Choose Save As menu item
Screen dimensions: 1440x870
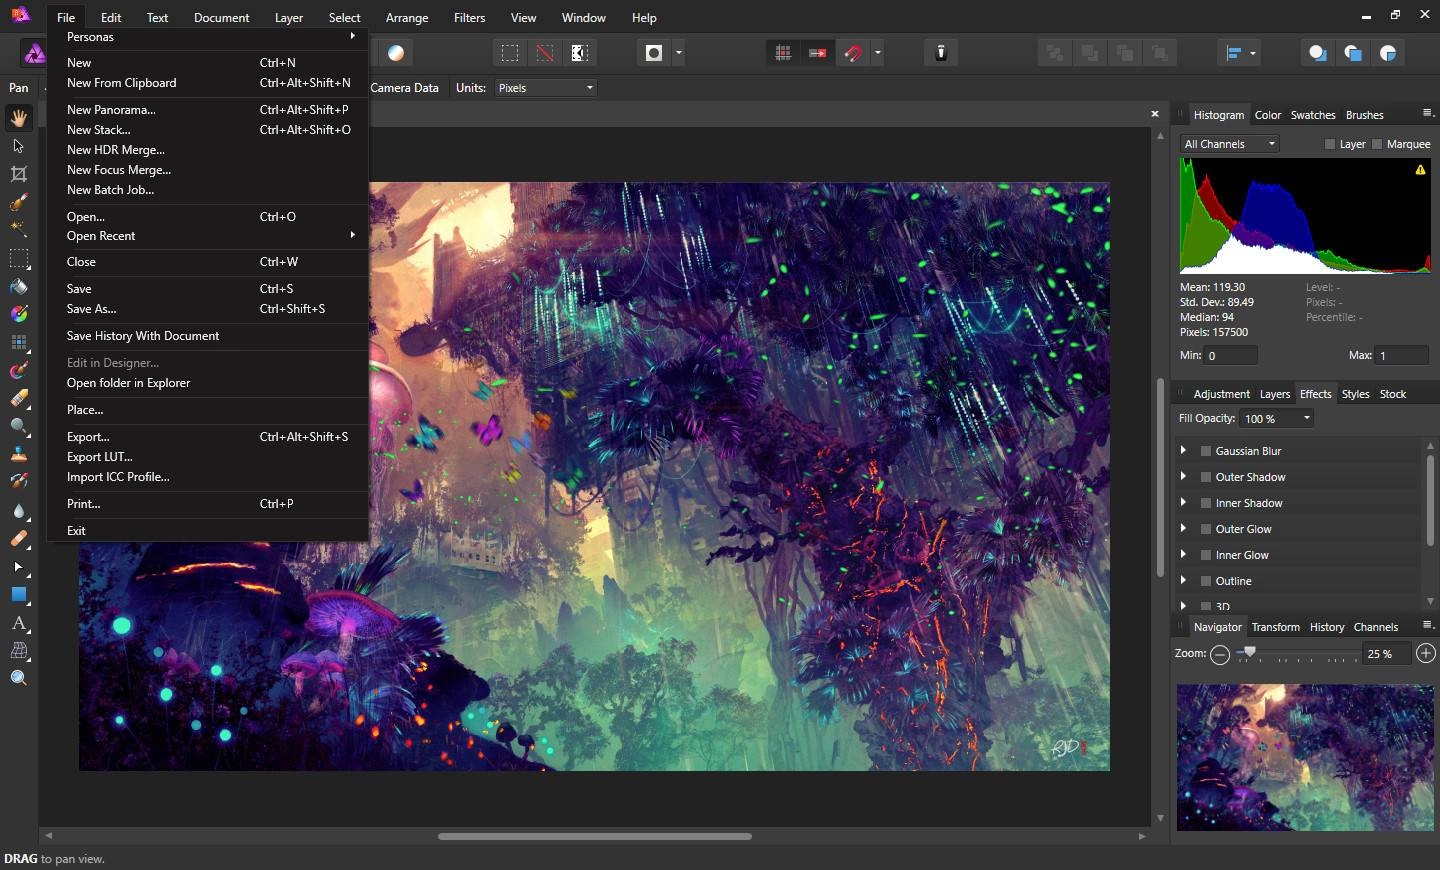click(208, 309)
